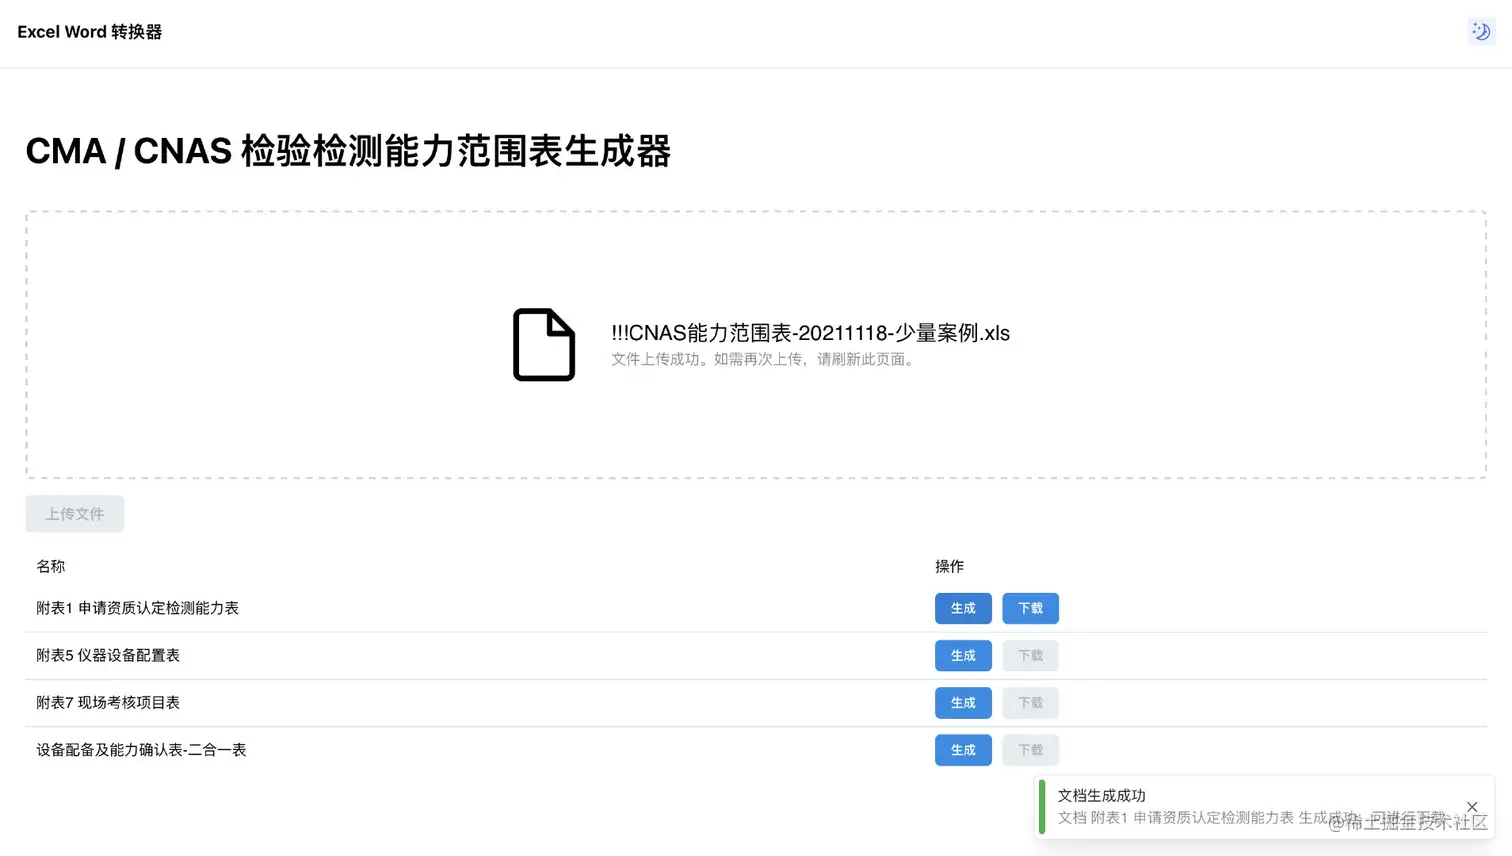Click the disabled 下载 button for 附表7
This screenshot has width=1512, height=856.
[1030, 702]
